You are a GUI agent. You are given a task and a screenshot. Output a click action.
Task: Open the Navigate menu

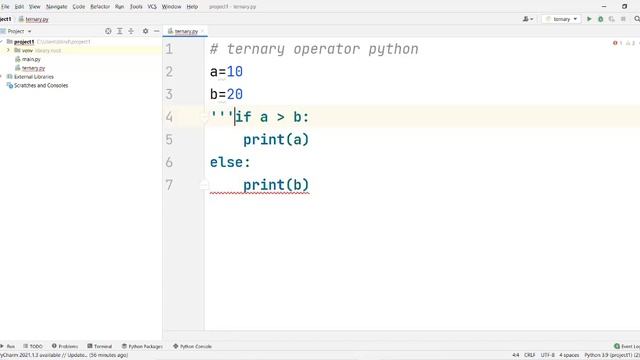tap(56, 7)
